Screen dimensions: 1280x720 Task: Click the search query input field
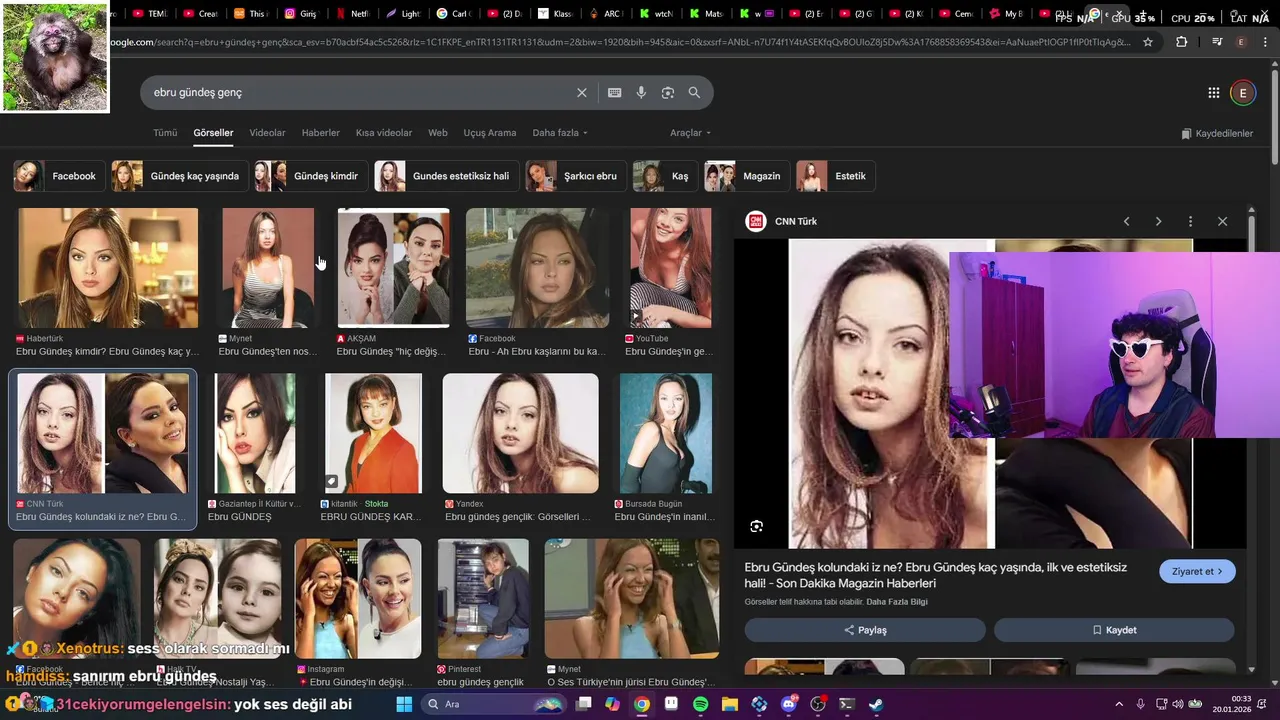click(x=360, y=92)
